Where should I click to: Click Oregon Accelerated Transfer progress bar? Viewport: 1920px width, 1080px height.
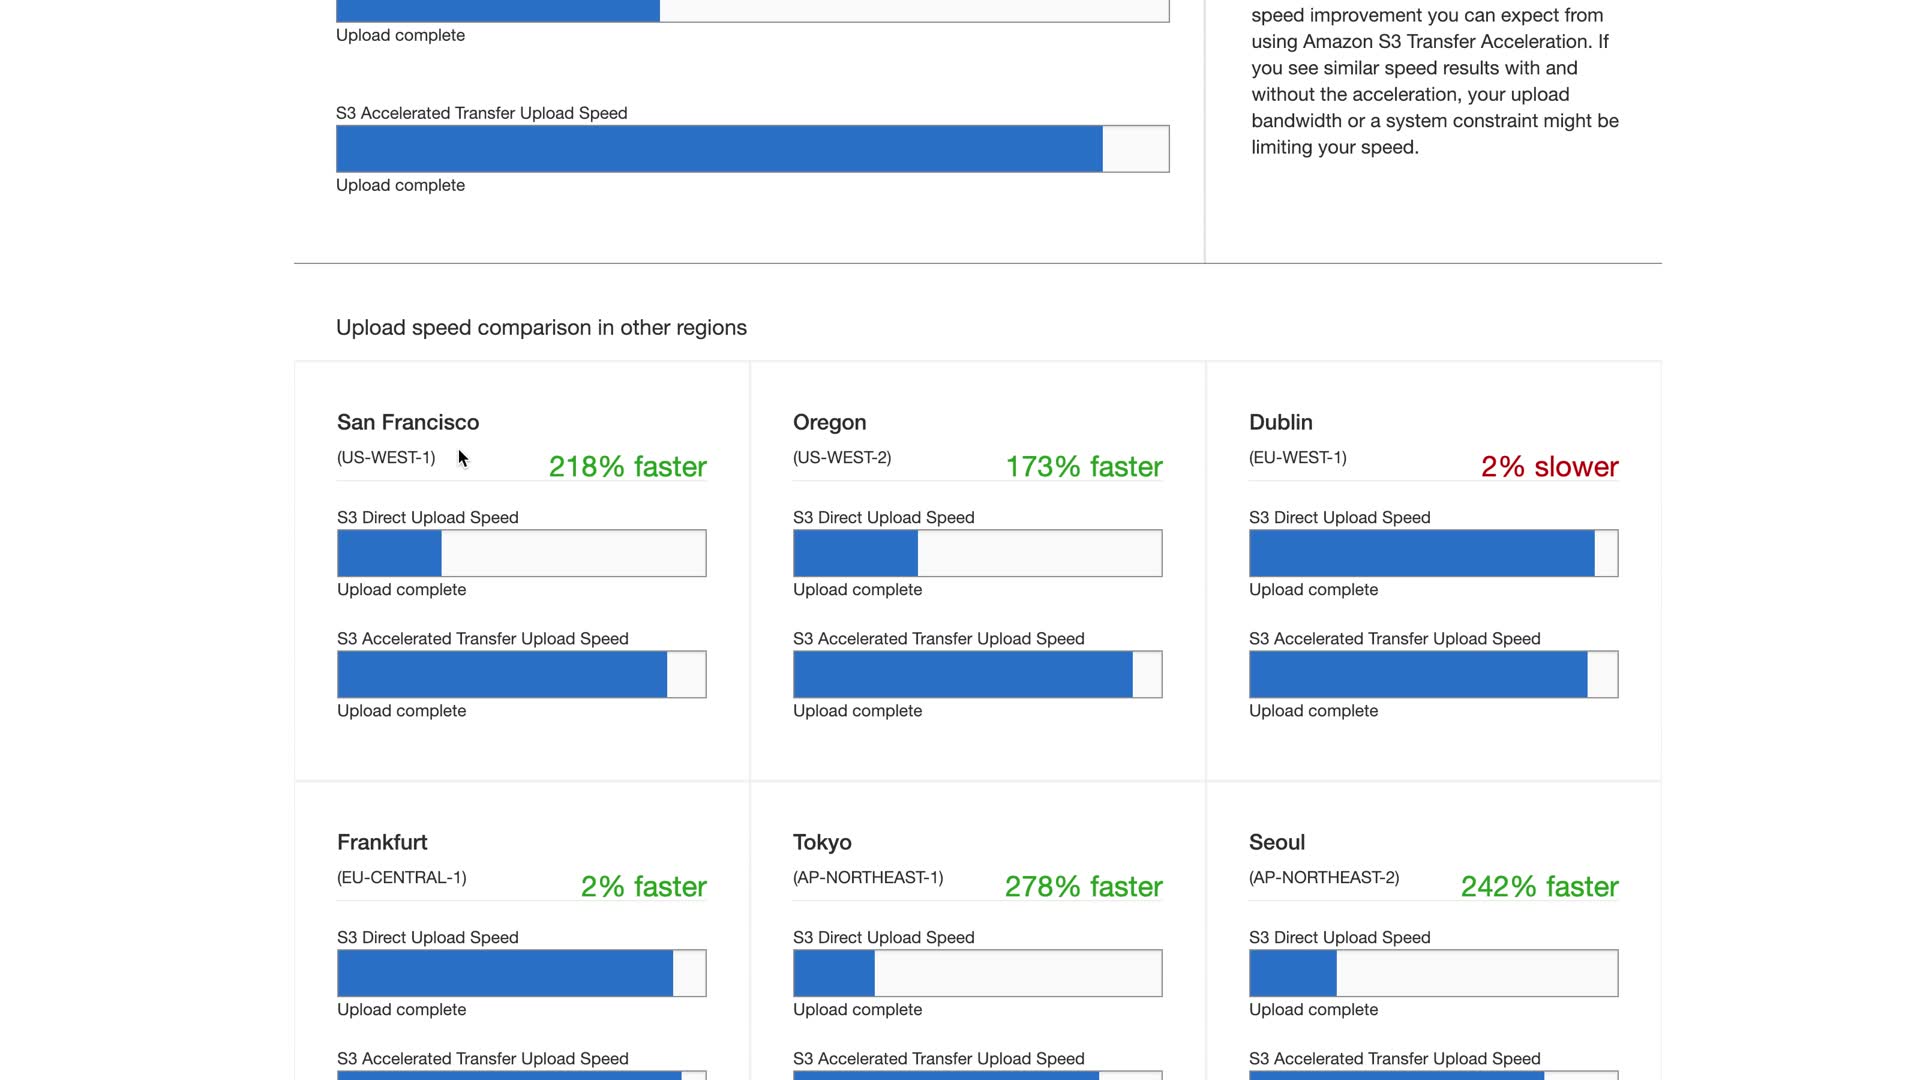[977, 674]
